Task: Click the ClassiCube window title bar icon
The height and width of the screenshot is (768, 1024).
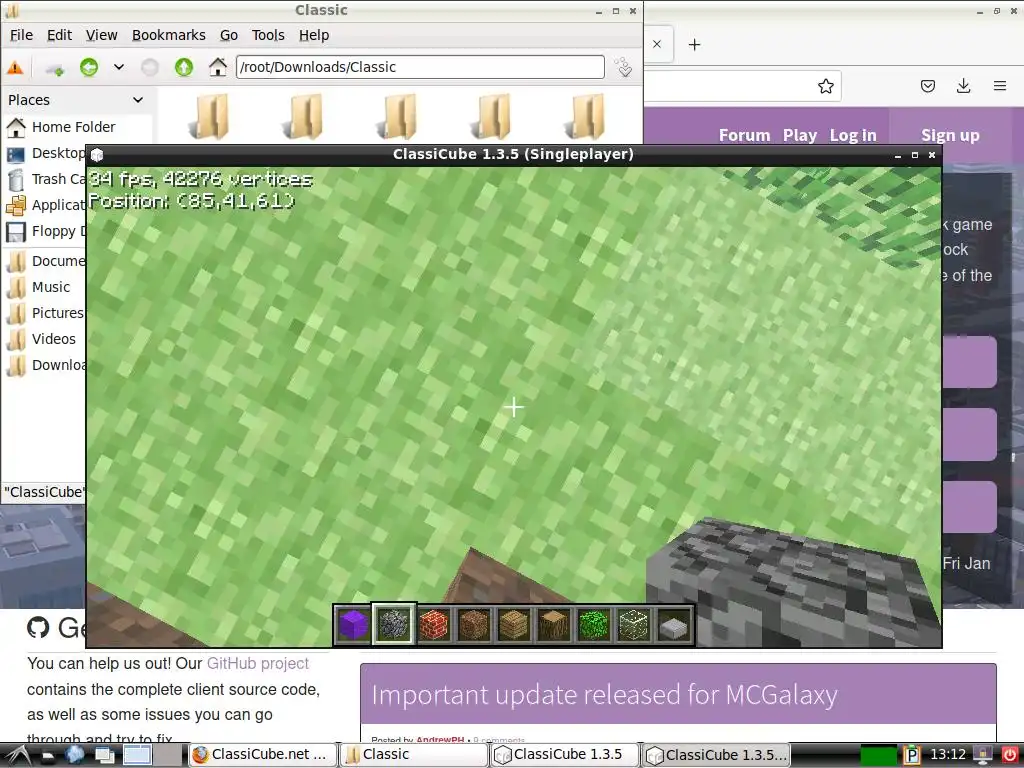Action: [x=97, y=155]
